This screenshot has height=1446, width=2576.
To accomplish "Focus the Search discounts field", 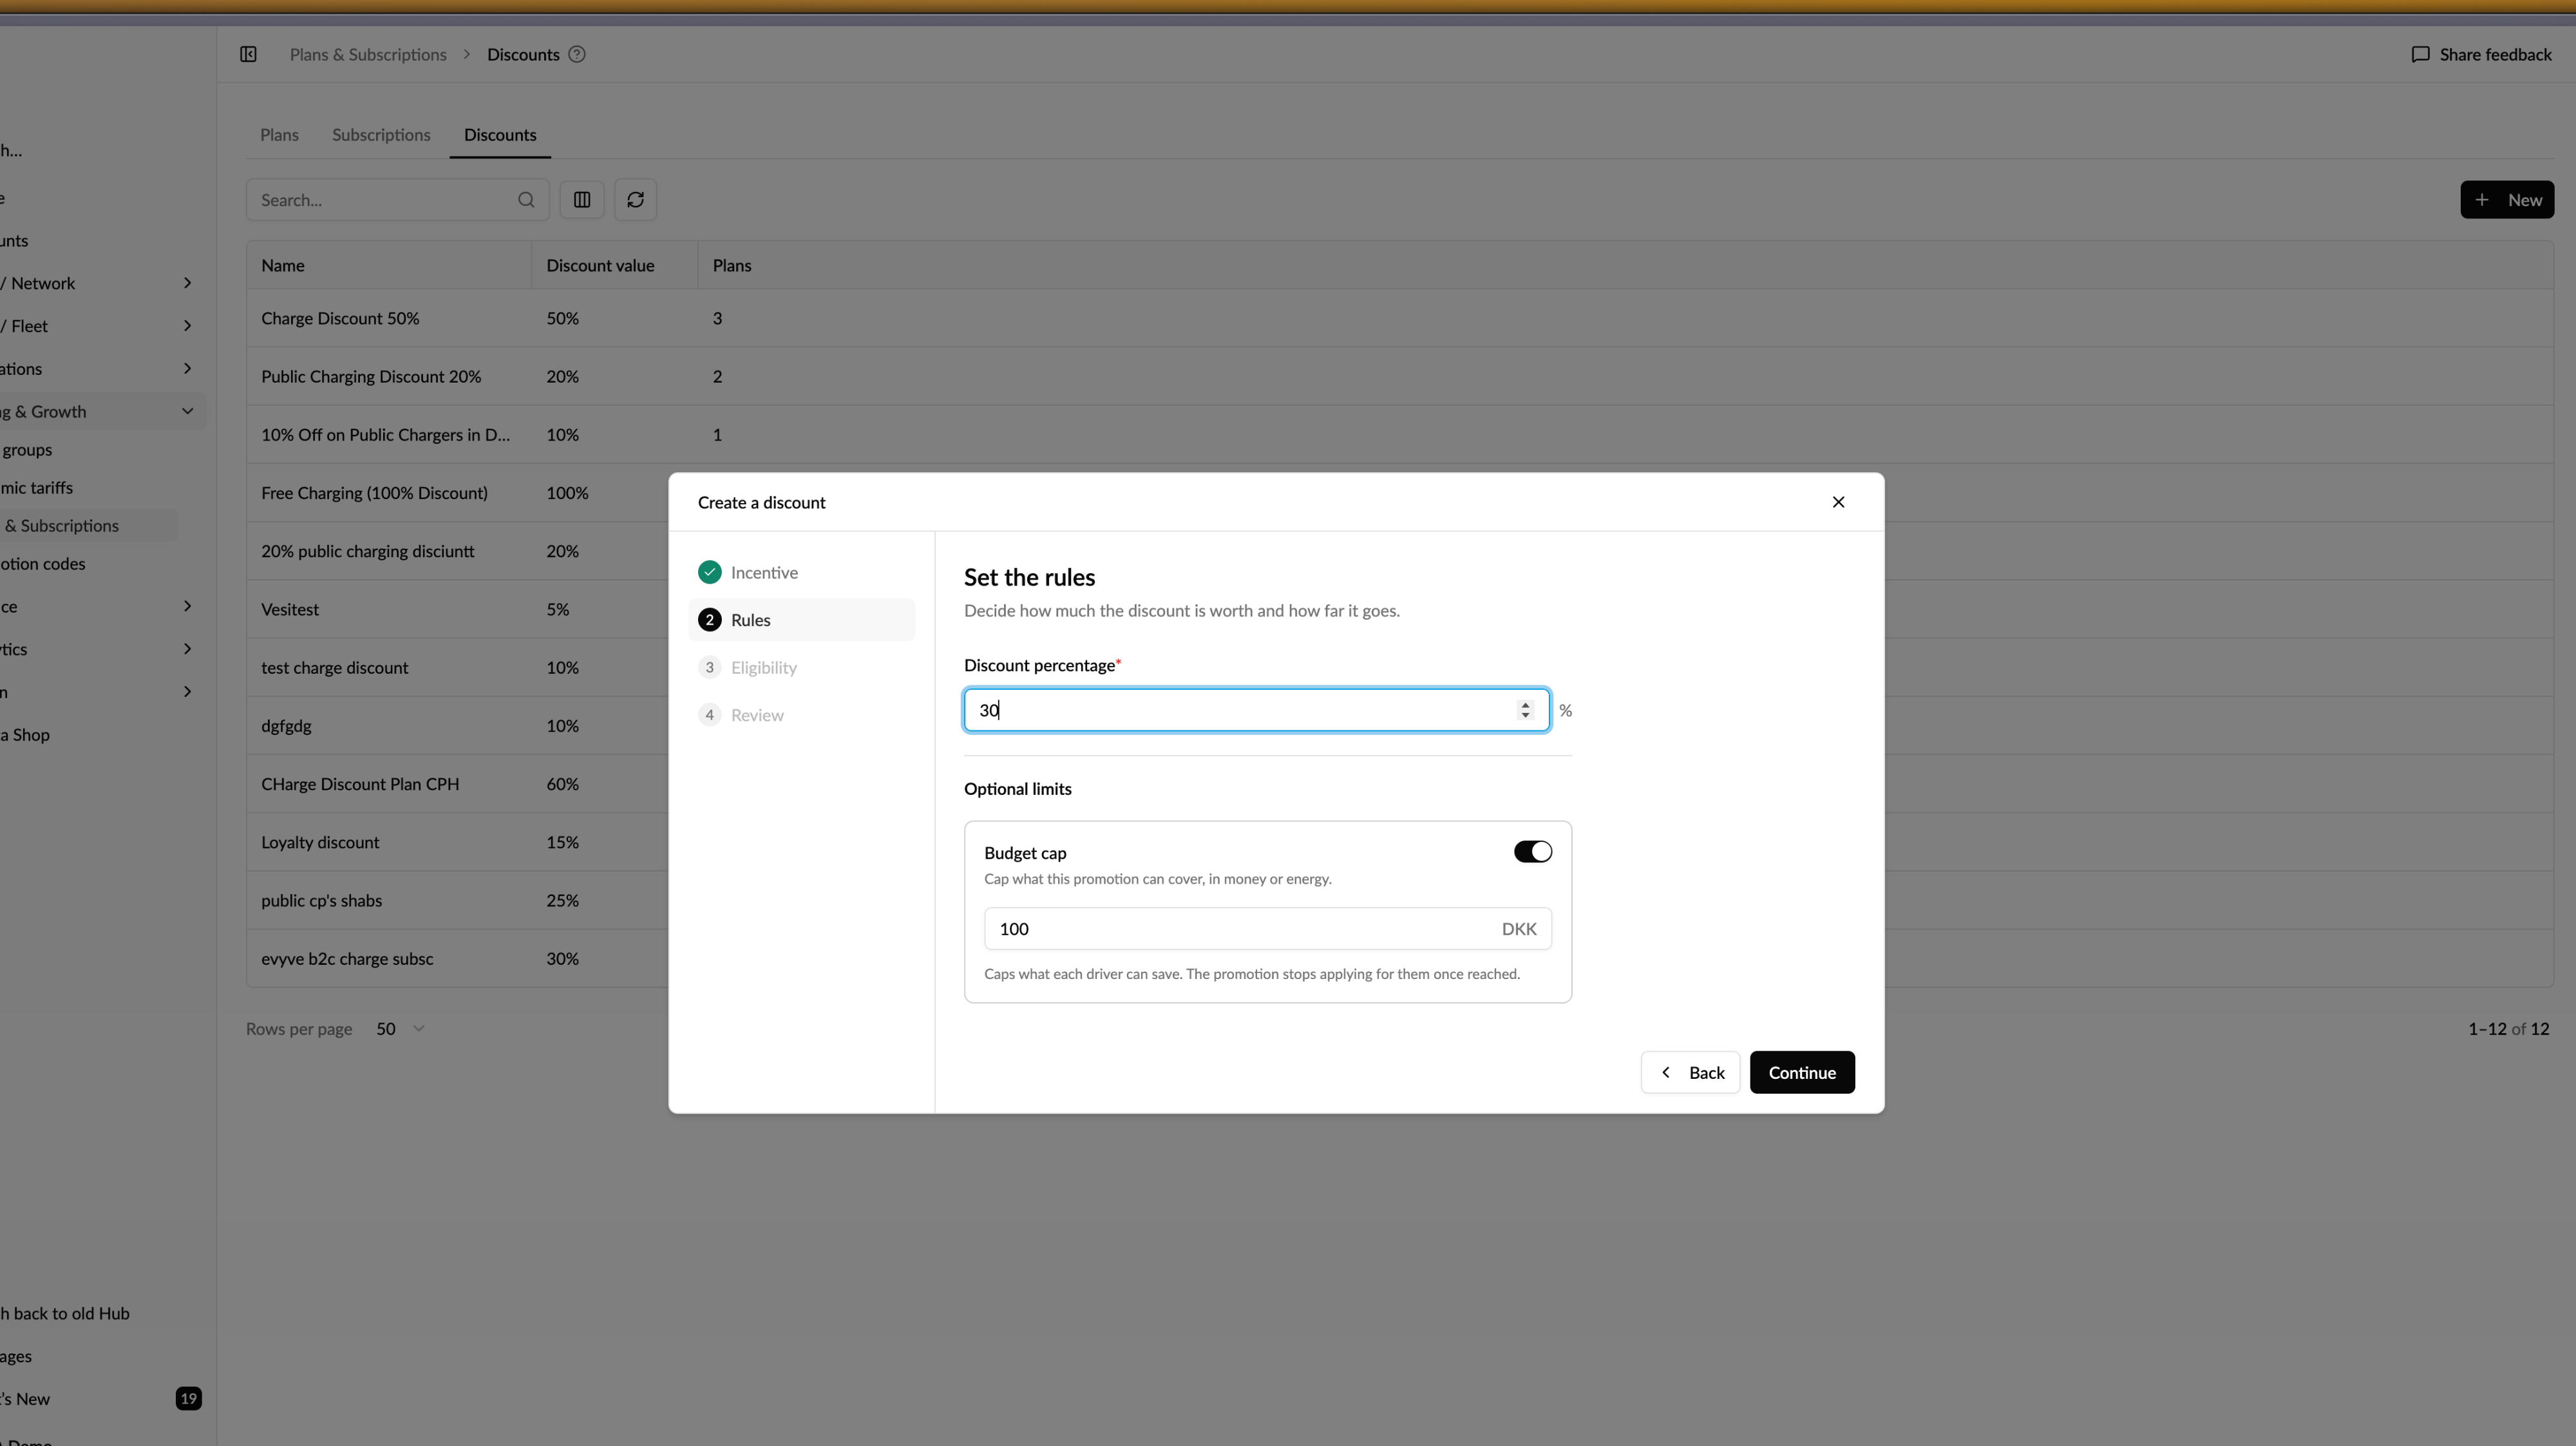I will coord(397,200).
